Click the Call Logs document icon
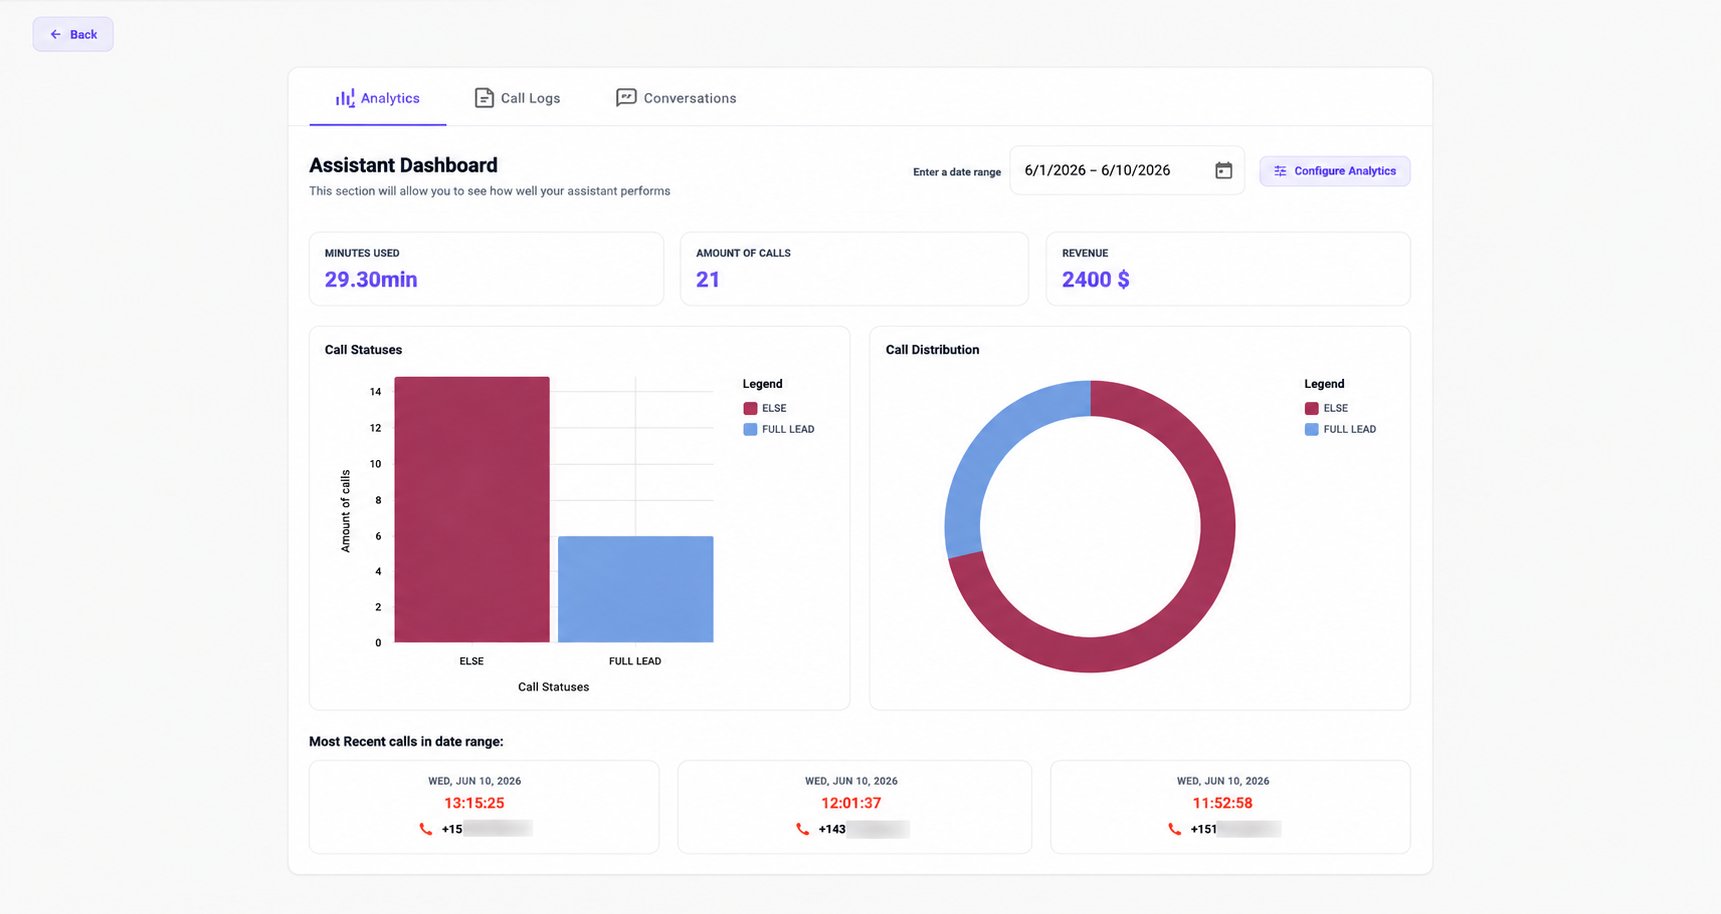Screen dimensions: 1721x914 [x=484, y=98]
